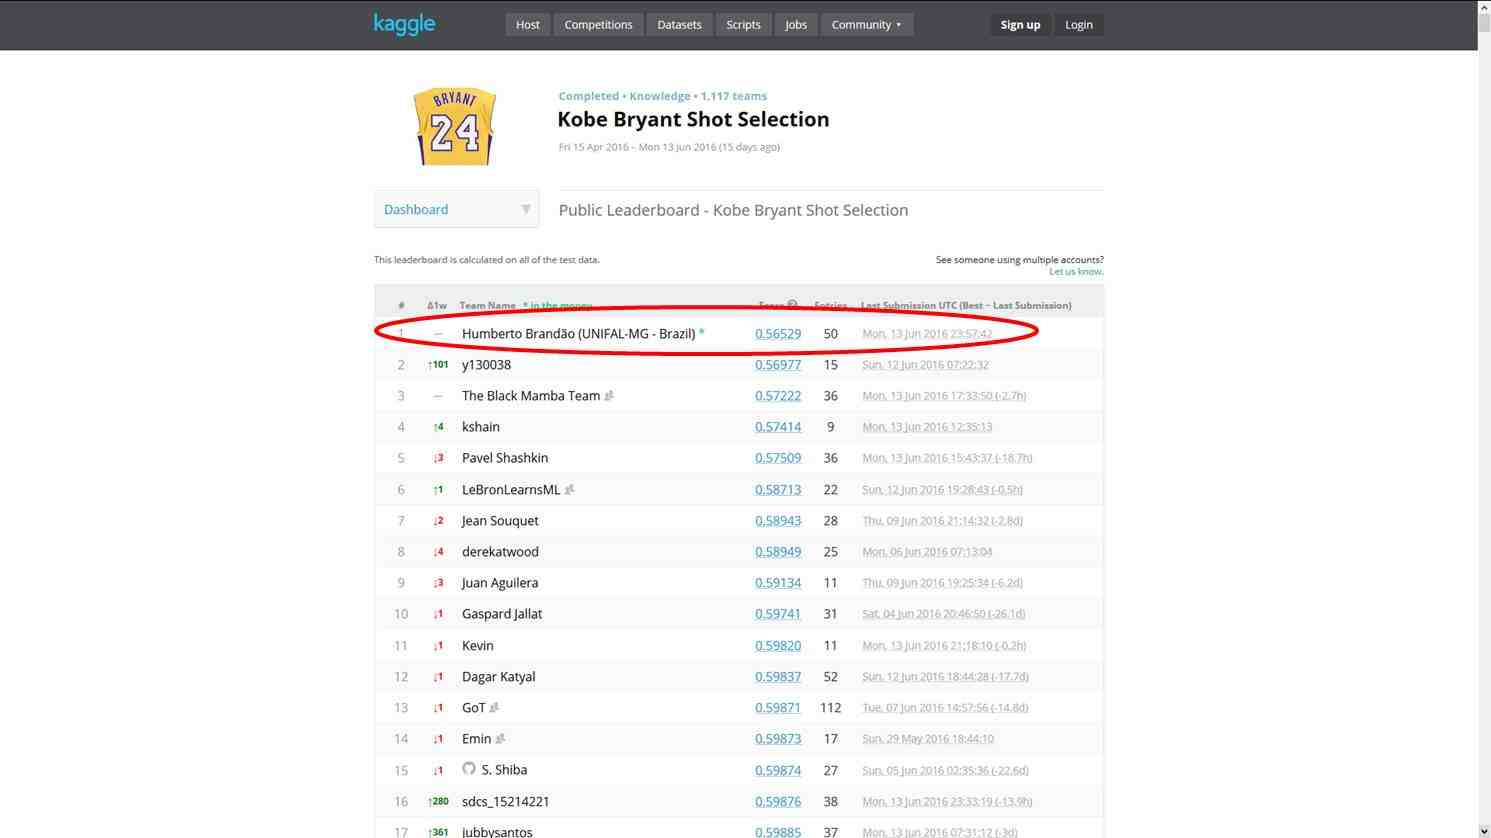This screenshot has height=838, width=1491.
Task: Click the team icon beside Emin
Action: (x=500, y=739)
